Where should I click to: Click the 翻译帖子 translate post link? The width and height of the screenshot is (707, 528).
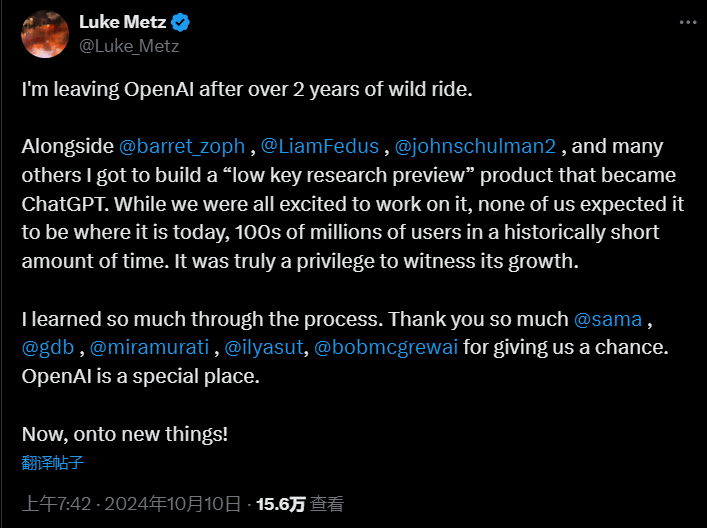[53, 463]
